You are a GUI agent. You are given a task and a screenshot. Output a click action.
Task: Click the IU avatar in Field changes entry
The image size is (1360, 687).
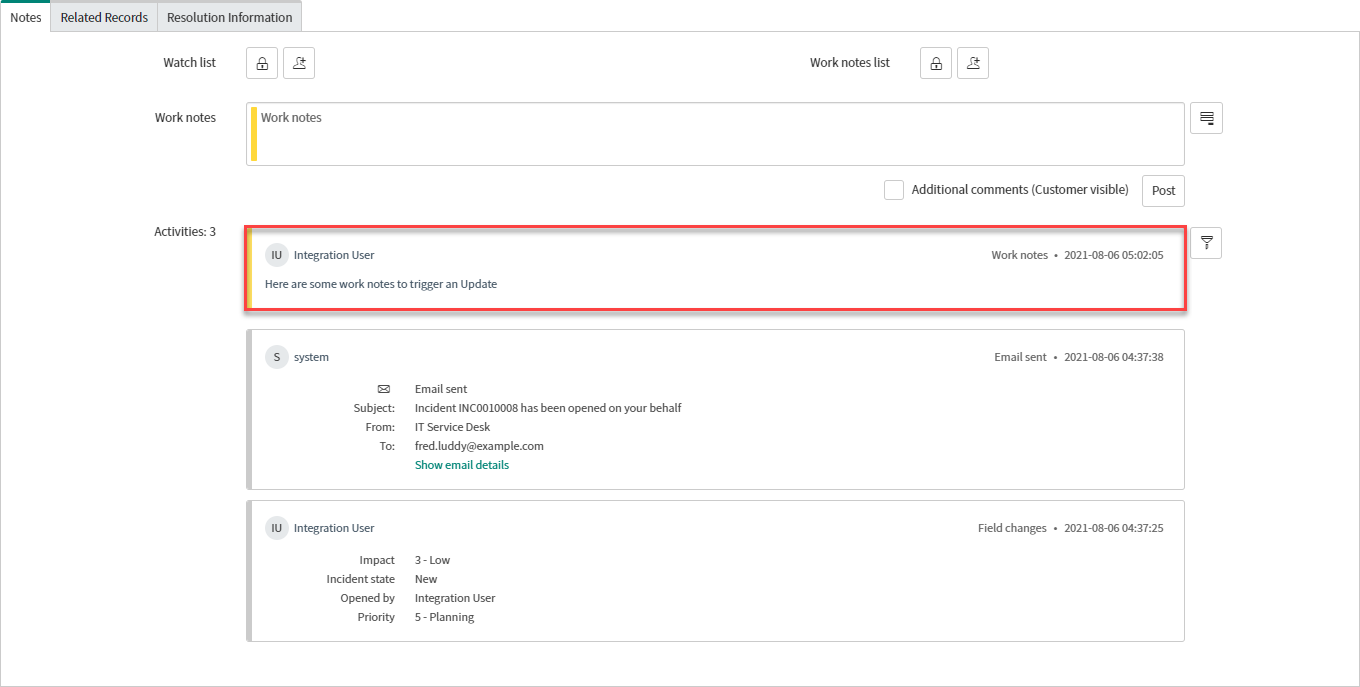pyautogui.click(x=276, y=528)
